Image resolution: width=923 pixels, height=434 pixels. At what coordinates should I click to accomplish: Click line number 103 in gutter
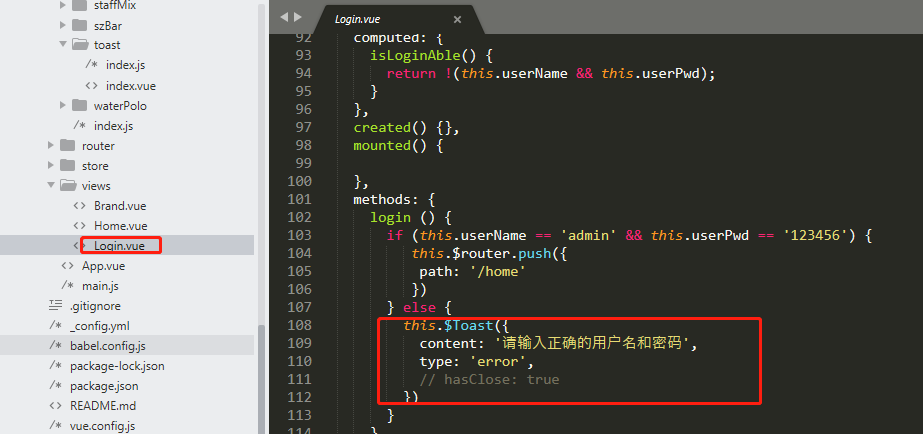coord(299,235)
